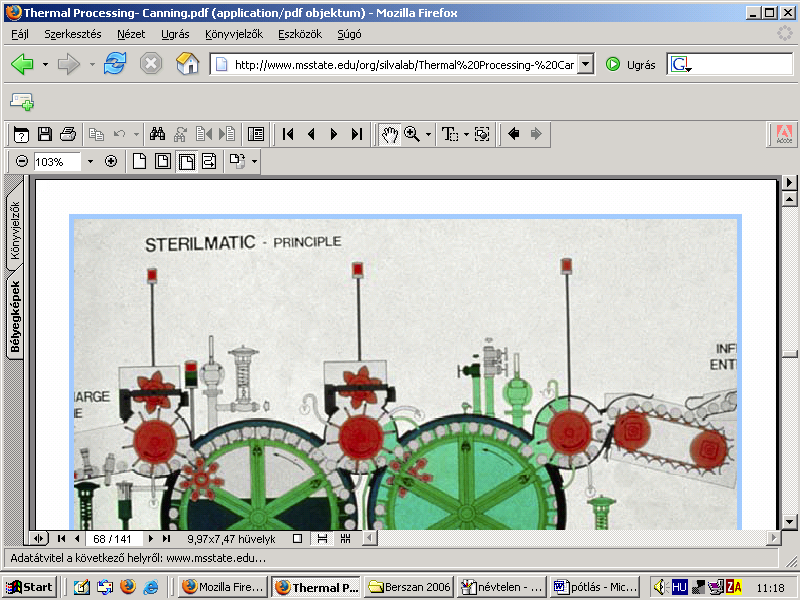Viewport: 800px width, 600px height.
Task: Switch to Berszan 2006 taskbar window
Action: click(x=410, y=587)
